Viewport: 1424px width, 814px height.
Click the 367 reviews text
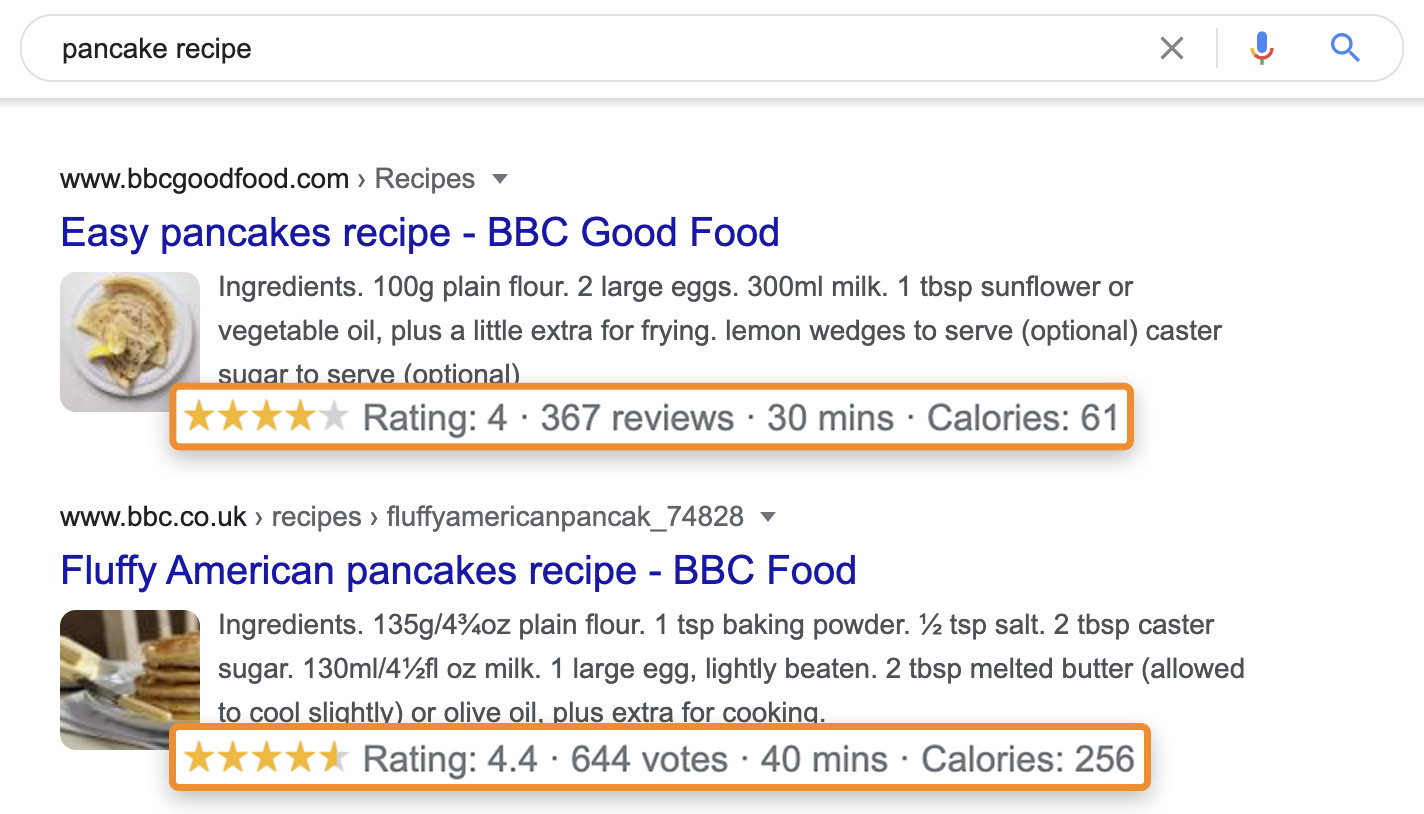coord(637,417)
